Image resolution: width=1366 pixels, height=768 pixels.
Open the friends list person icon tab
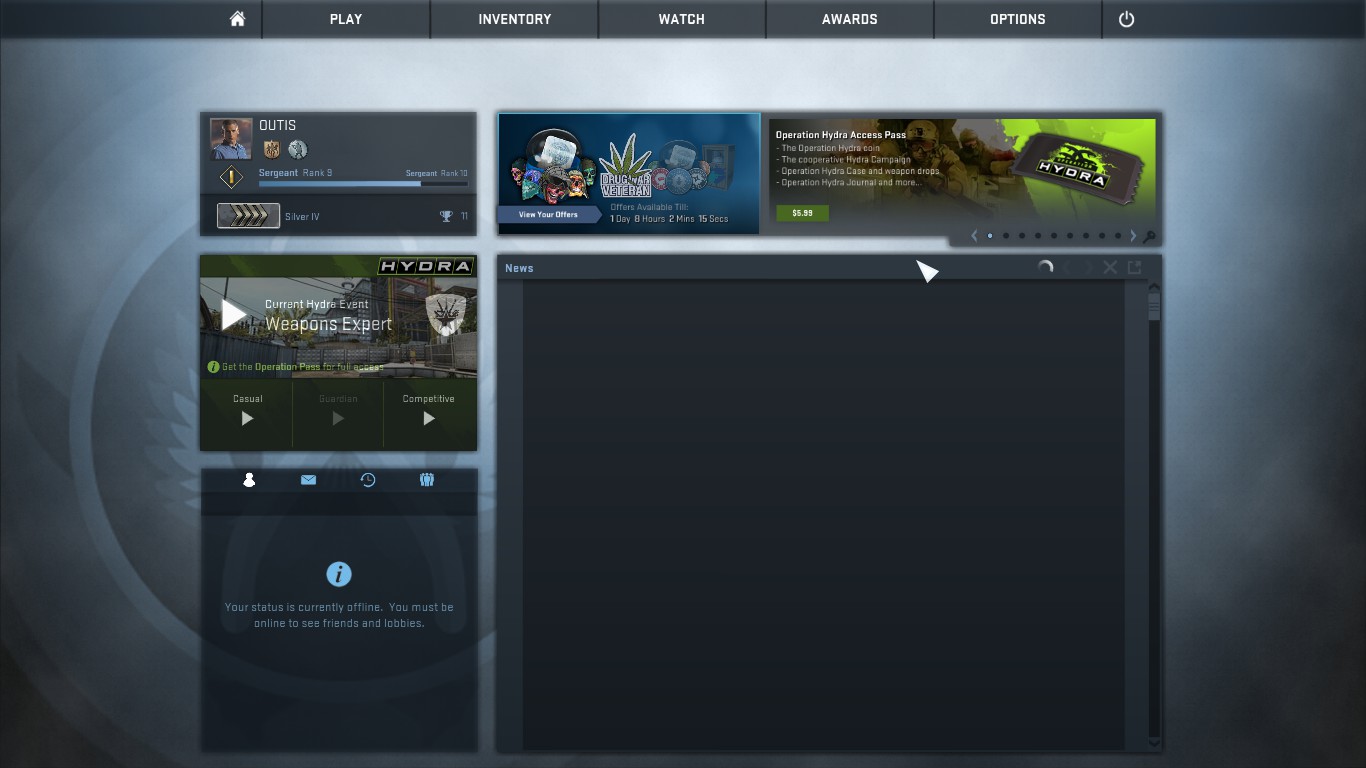tap(249, 480)
